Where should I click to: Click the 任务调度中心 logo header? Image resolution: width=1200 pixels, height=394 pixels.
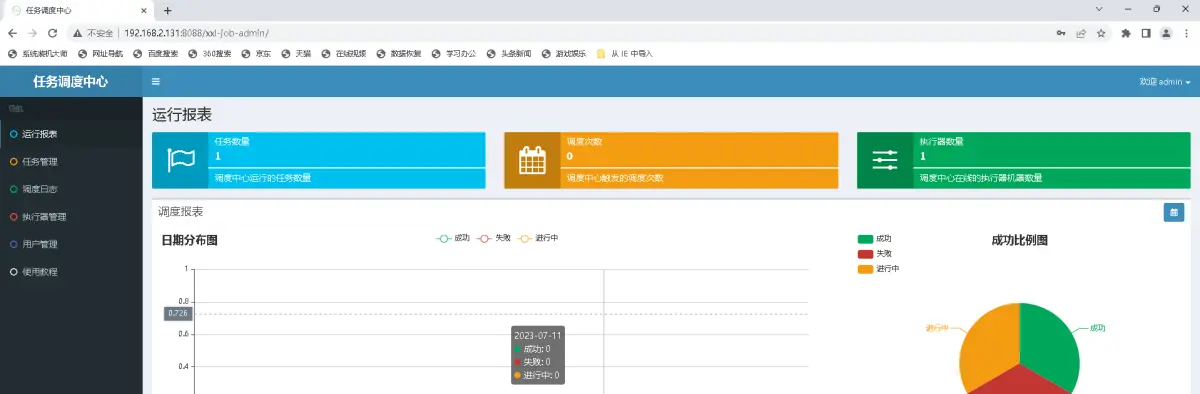pyautogui.click(x=71, y=82)
